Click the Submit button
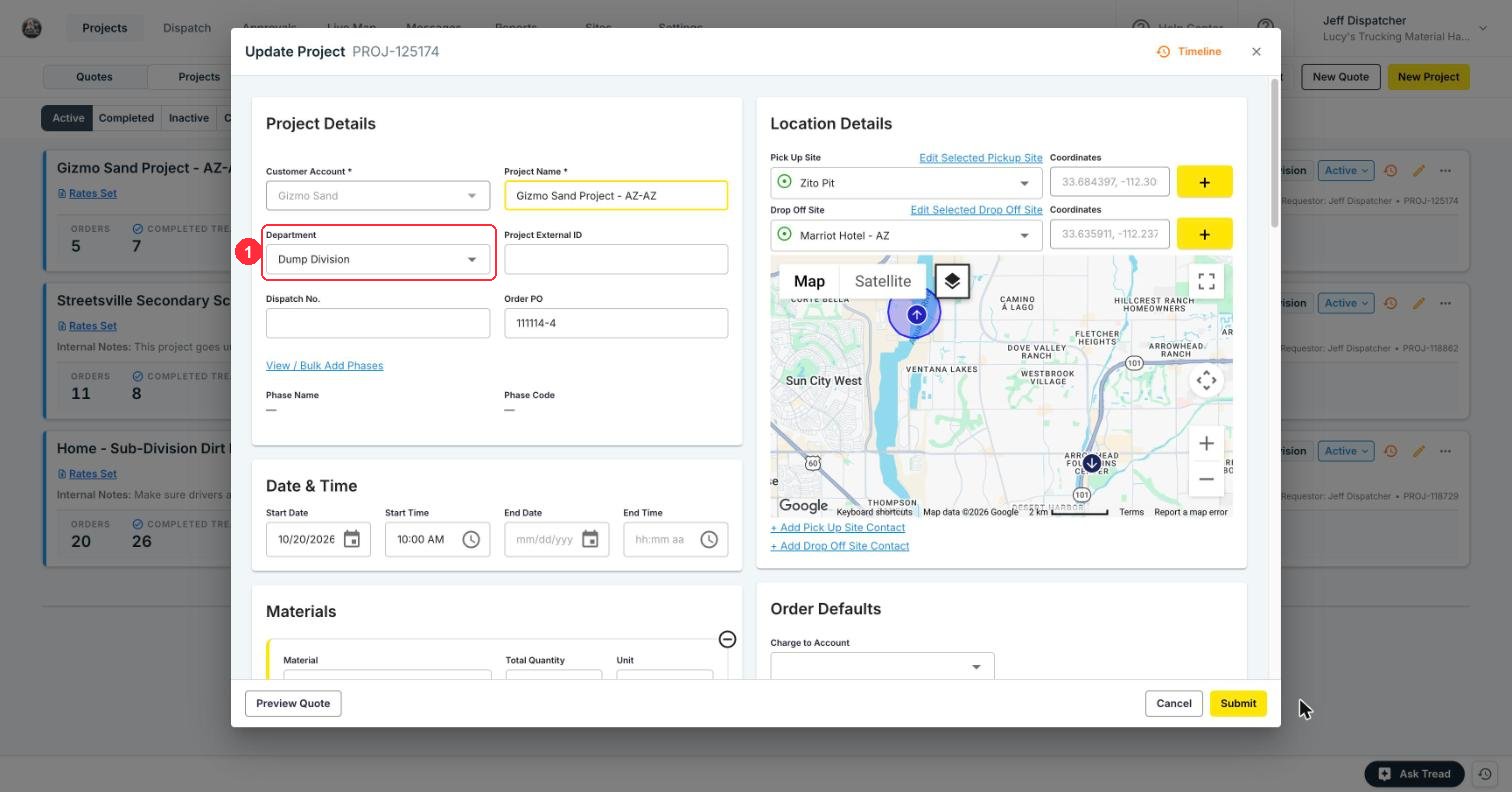 click(x=1238, y=703)
